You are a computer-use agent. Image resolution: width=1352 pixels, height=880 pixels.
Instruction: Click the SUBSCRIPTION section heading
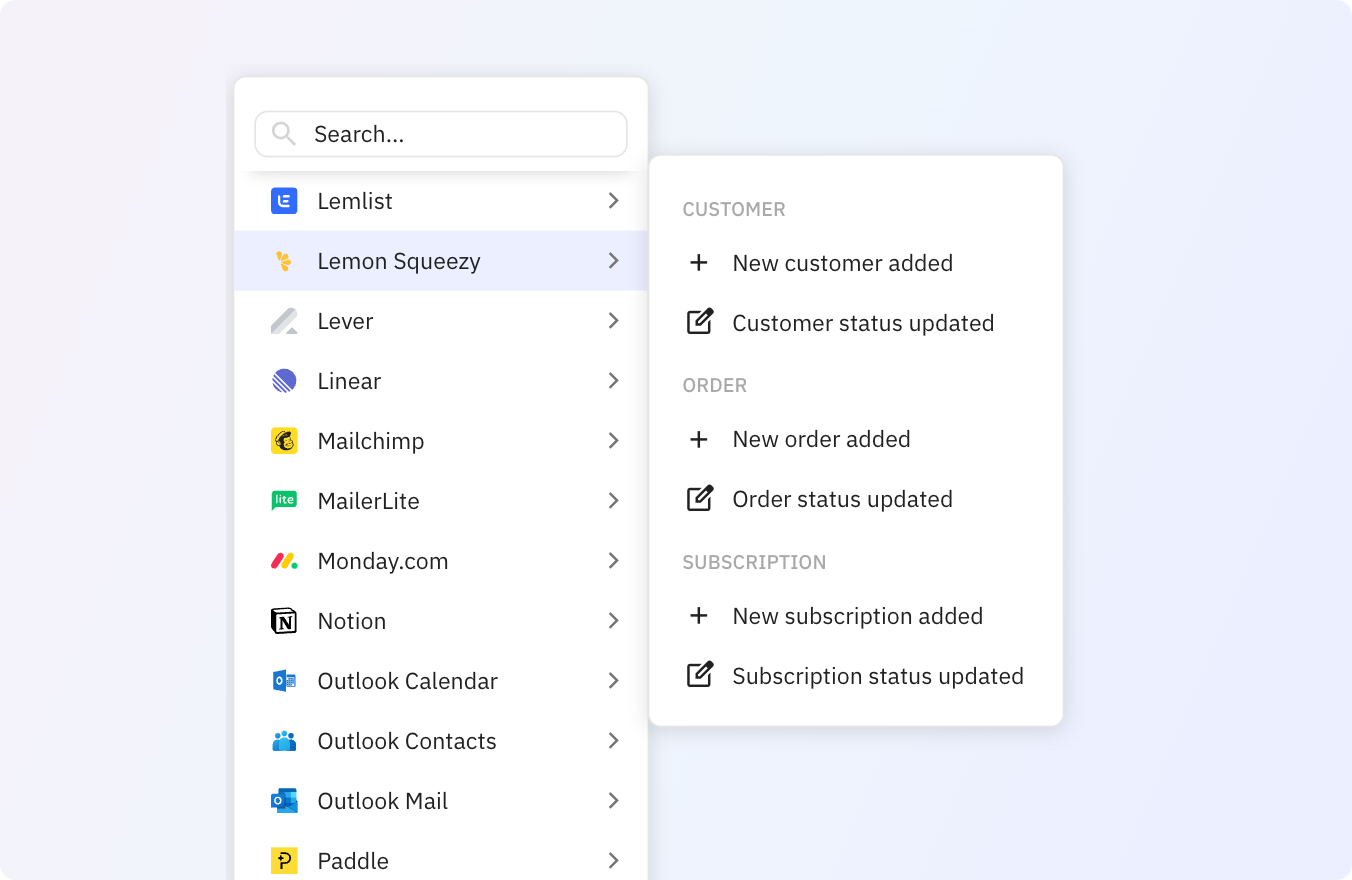755,562
